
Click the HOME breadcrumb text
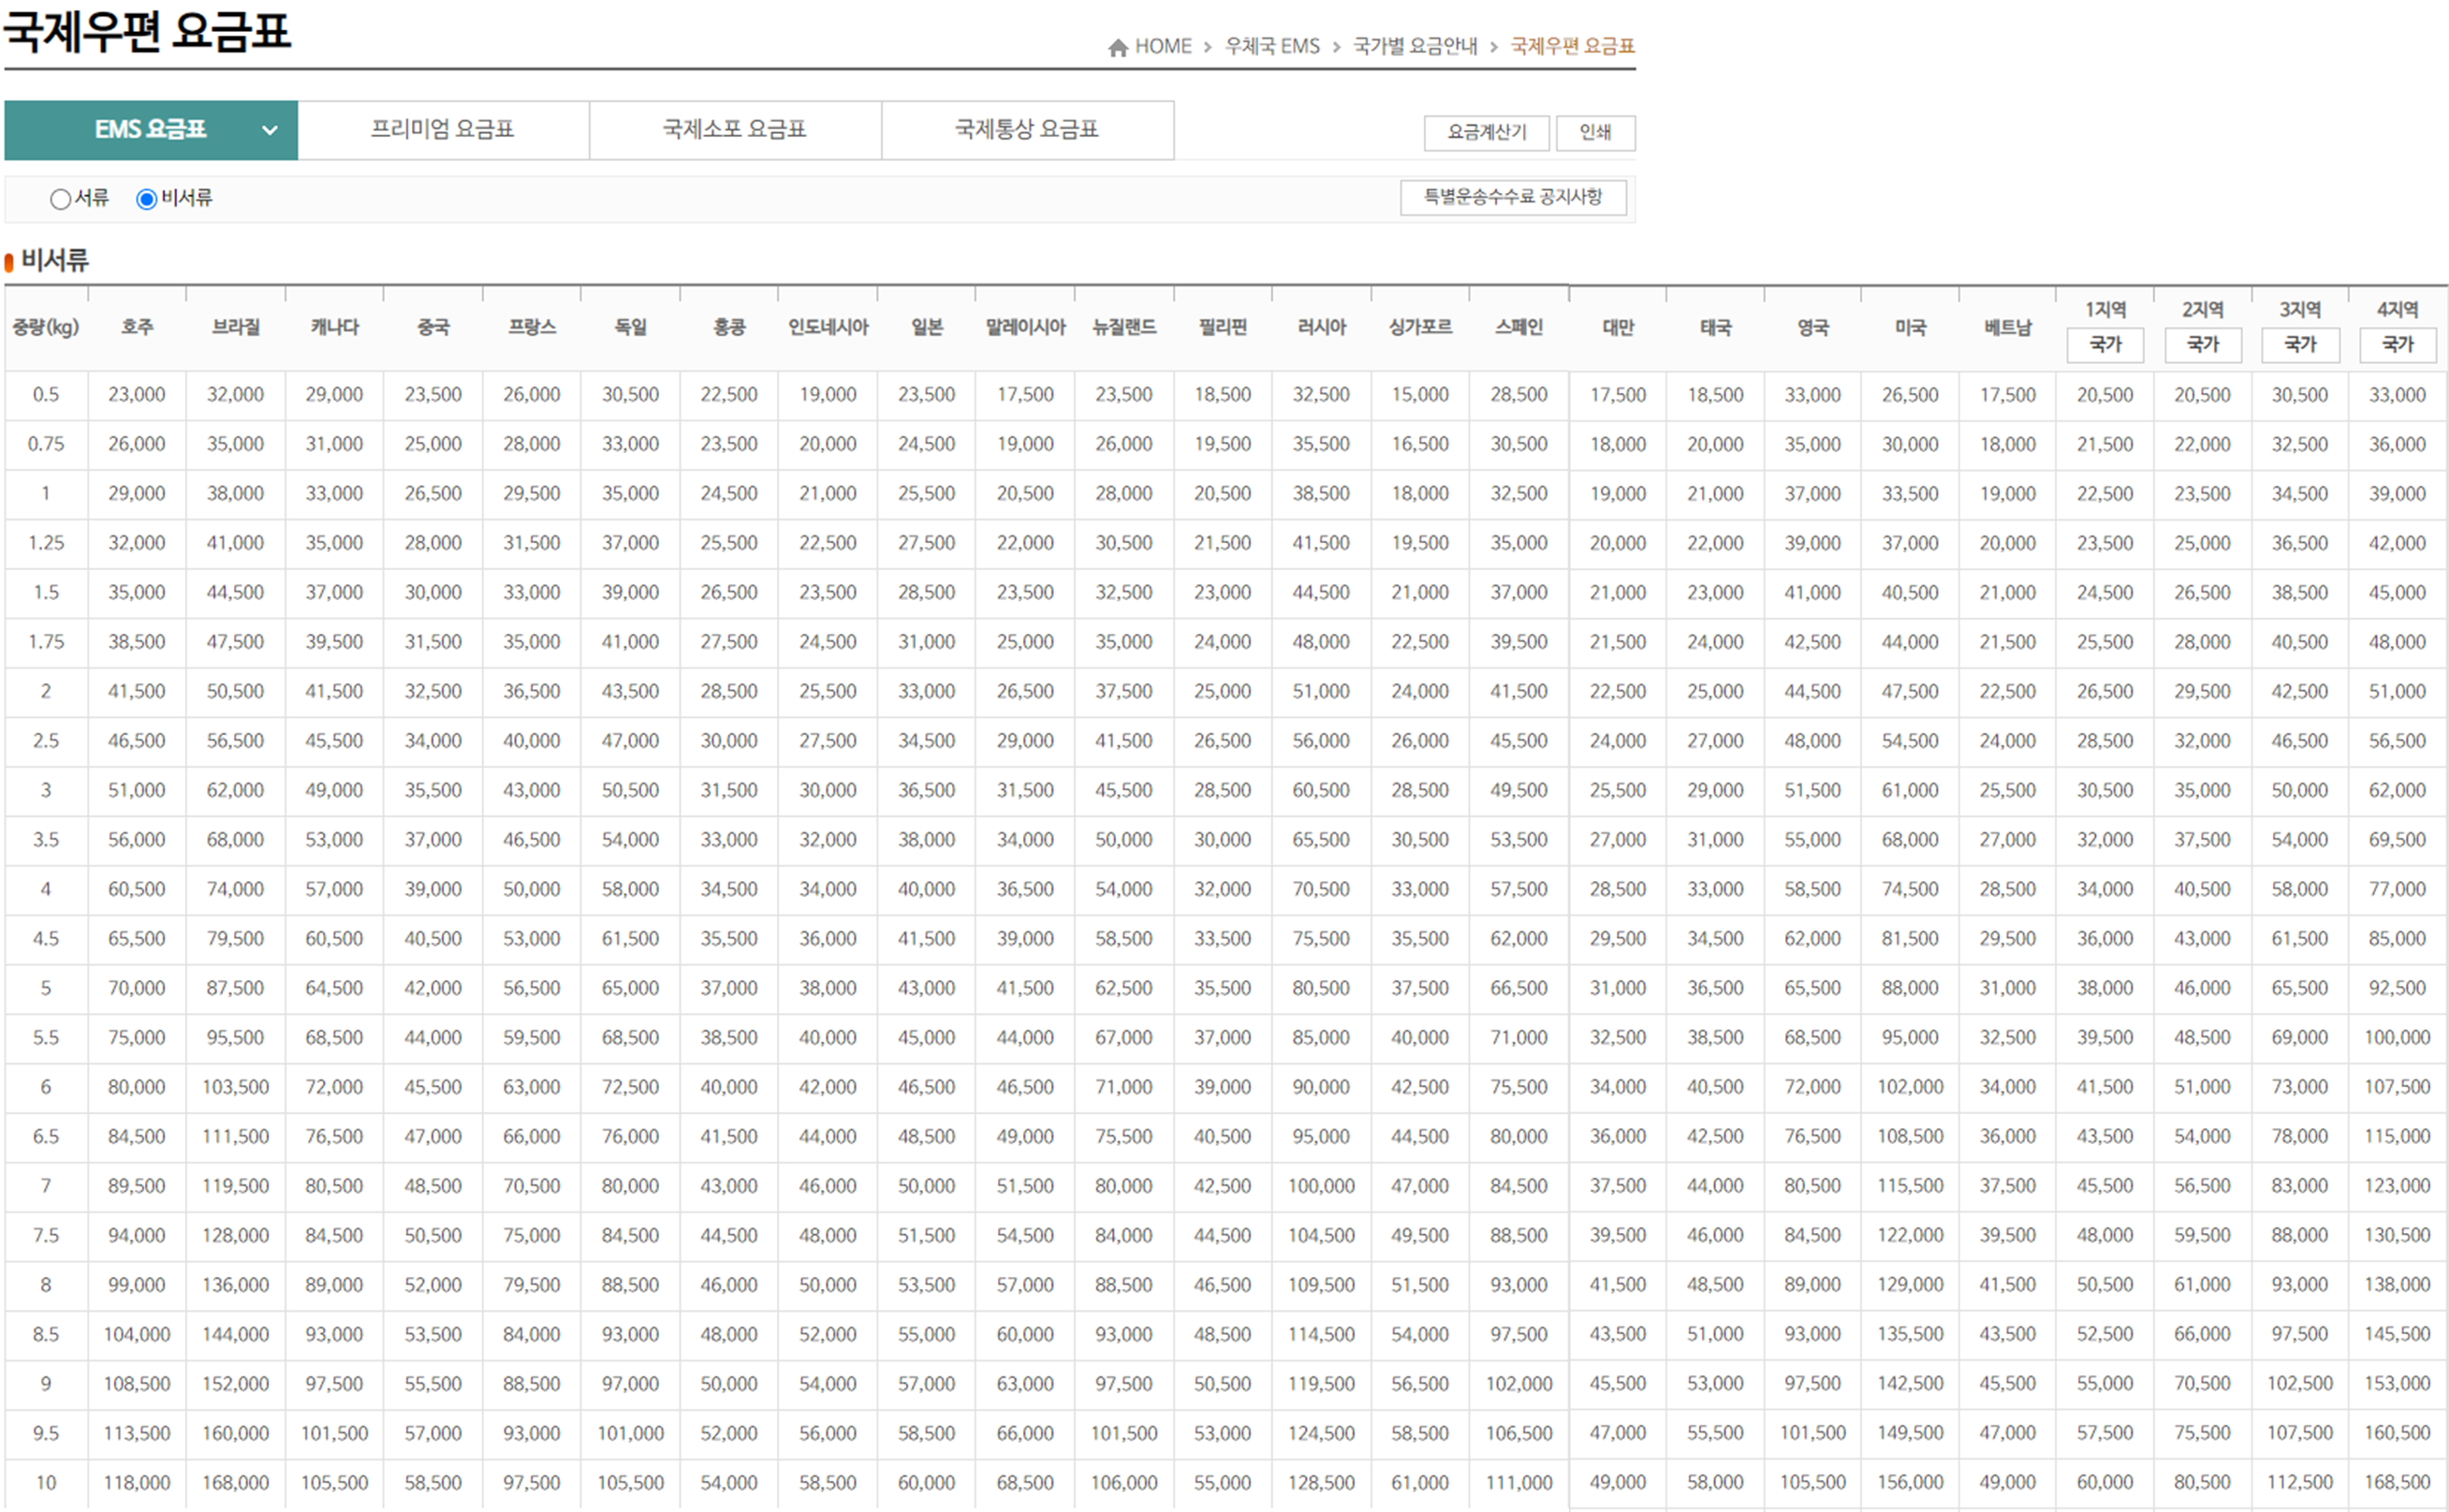pos(1163,46)
